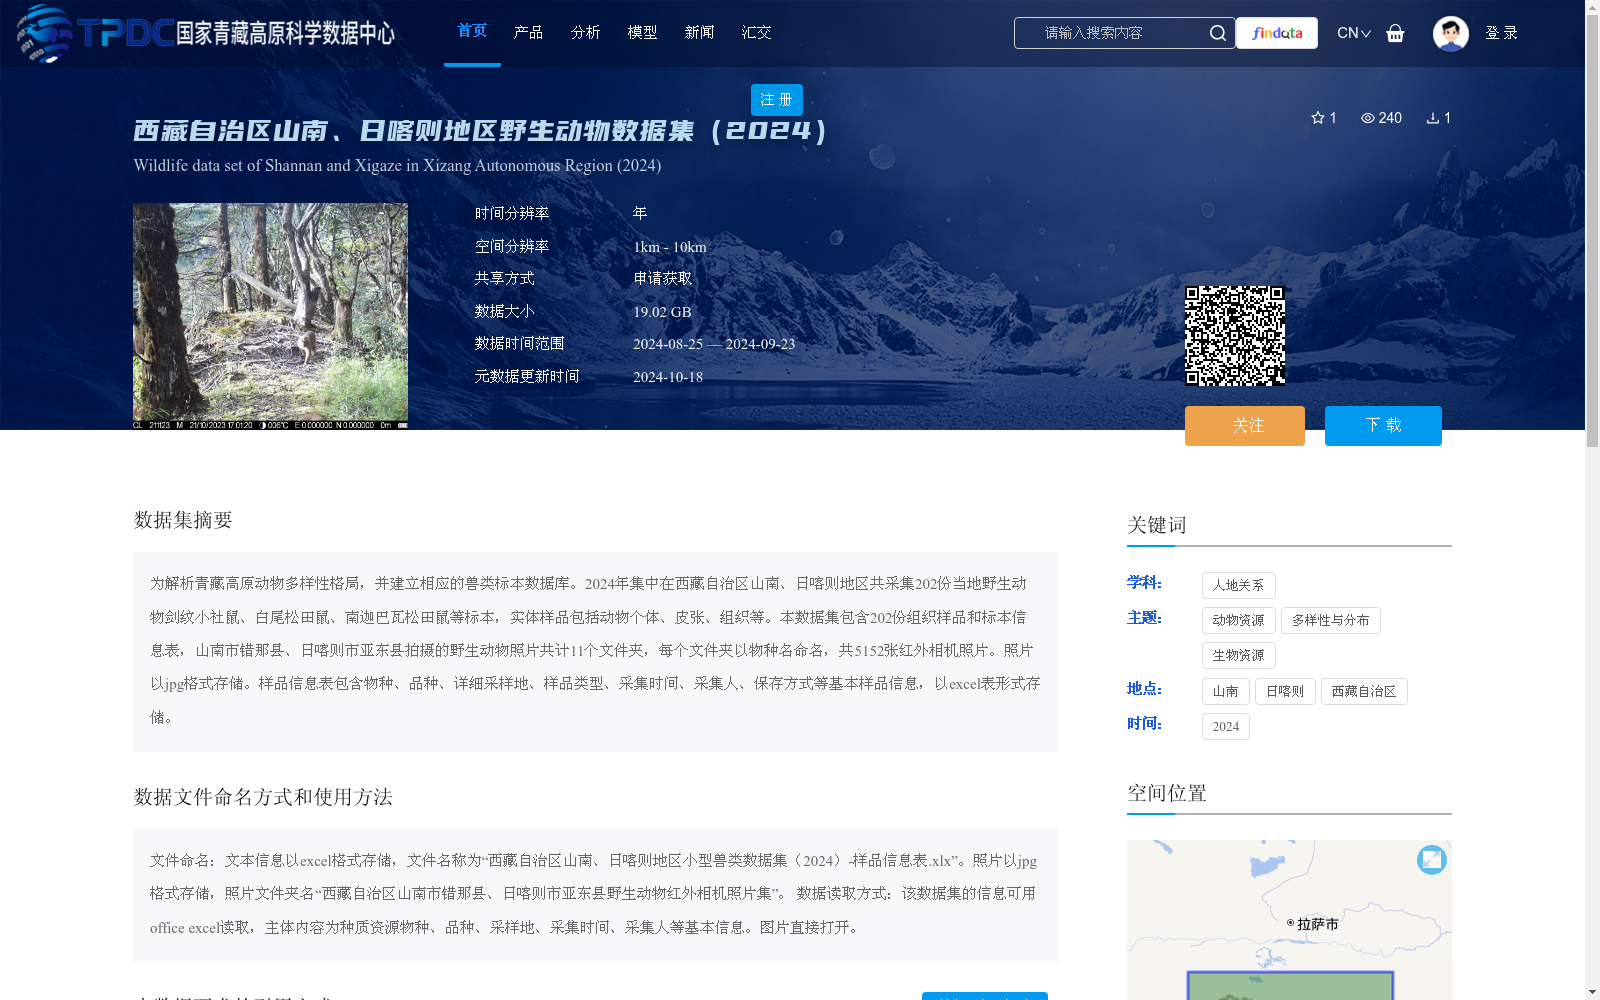
Task: Select the 生物资源 keyword tag
Action: (1238, 655)
